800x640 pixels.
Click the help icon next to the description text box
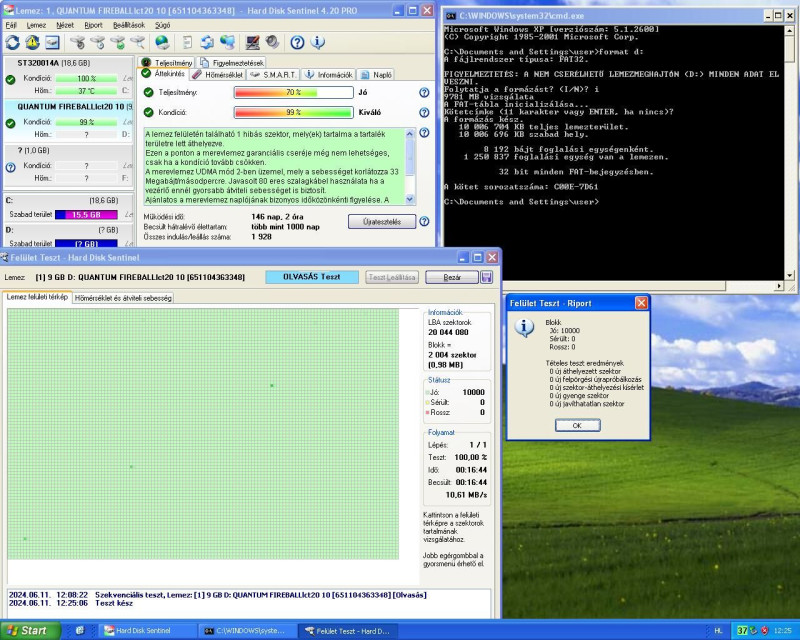[424, 133]
